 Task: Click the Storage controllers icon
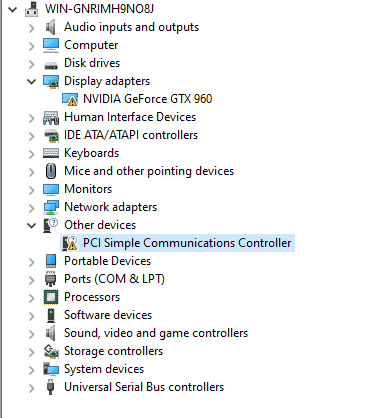tap(51, 351)
